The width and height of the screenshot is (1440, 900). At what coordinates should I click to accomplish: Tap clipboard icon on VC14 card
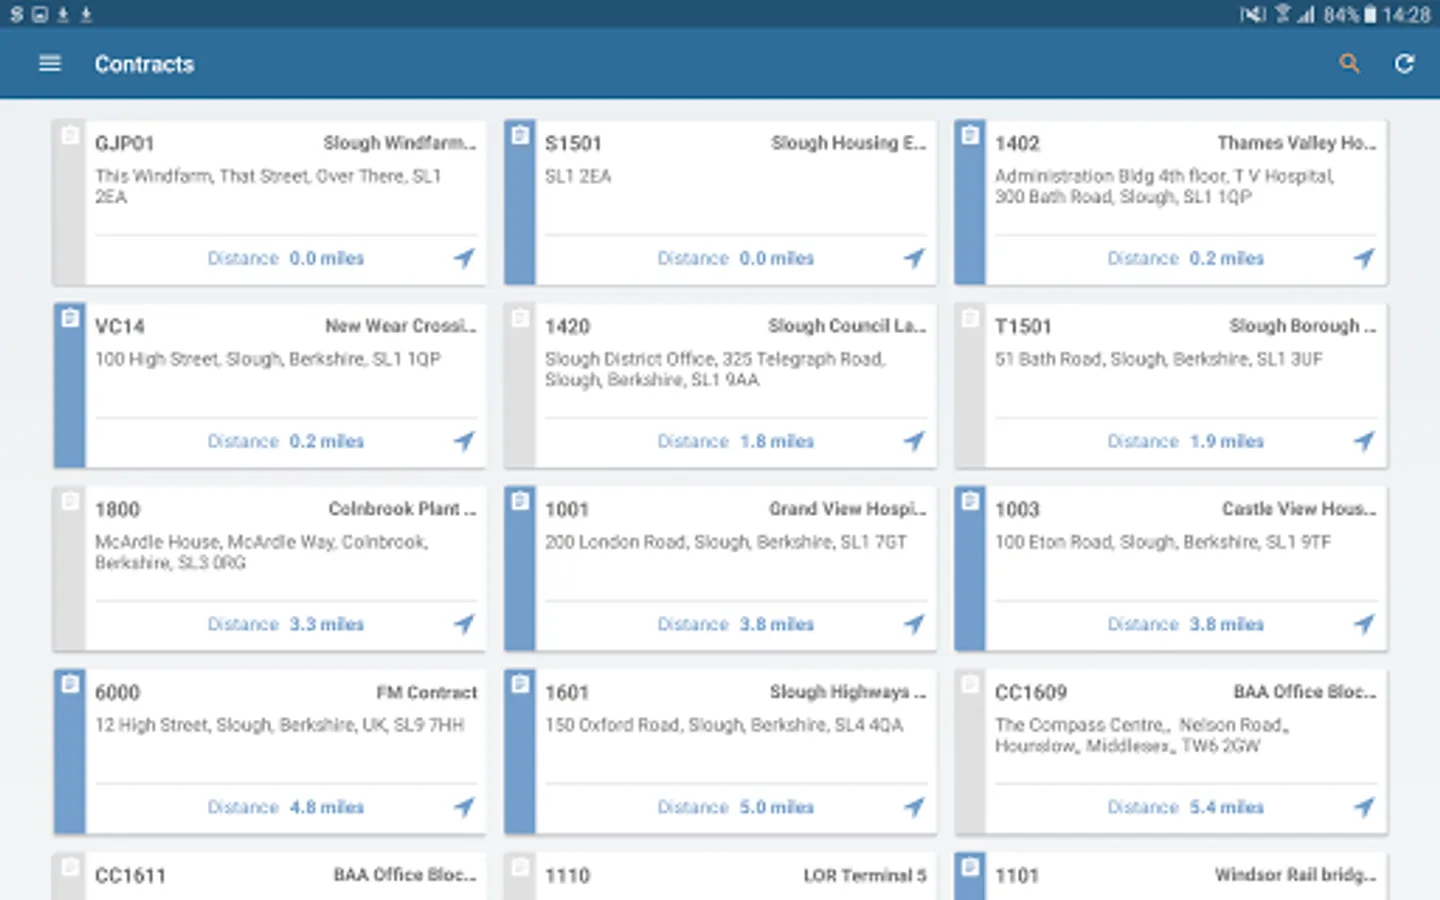click(x=70, y=318)
